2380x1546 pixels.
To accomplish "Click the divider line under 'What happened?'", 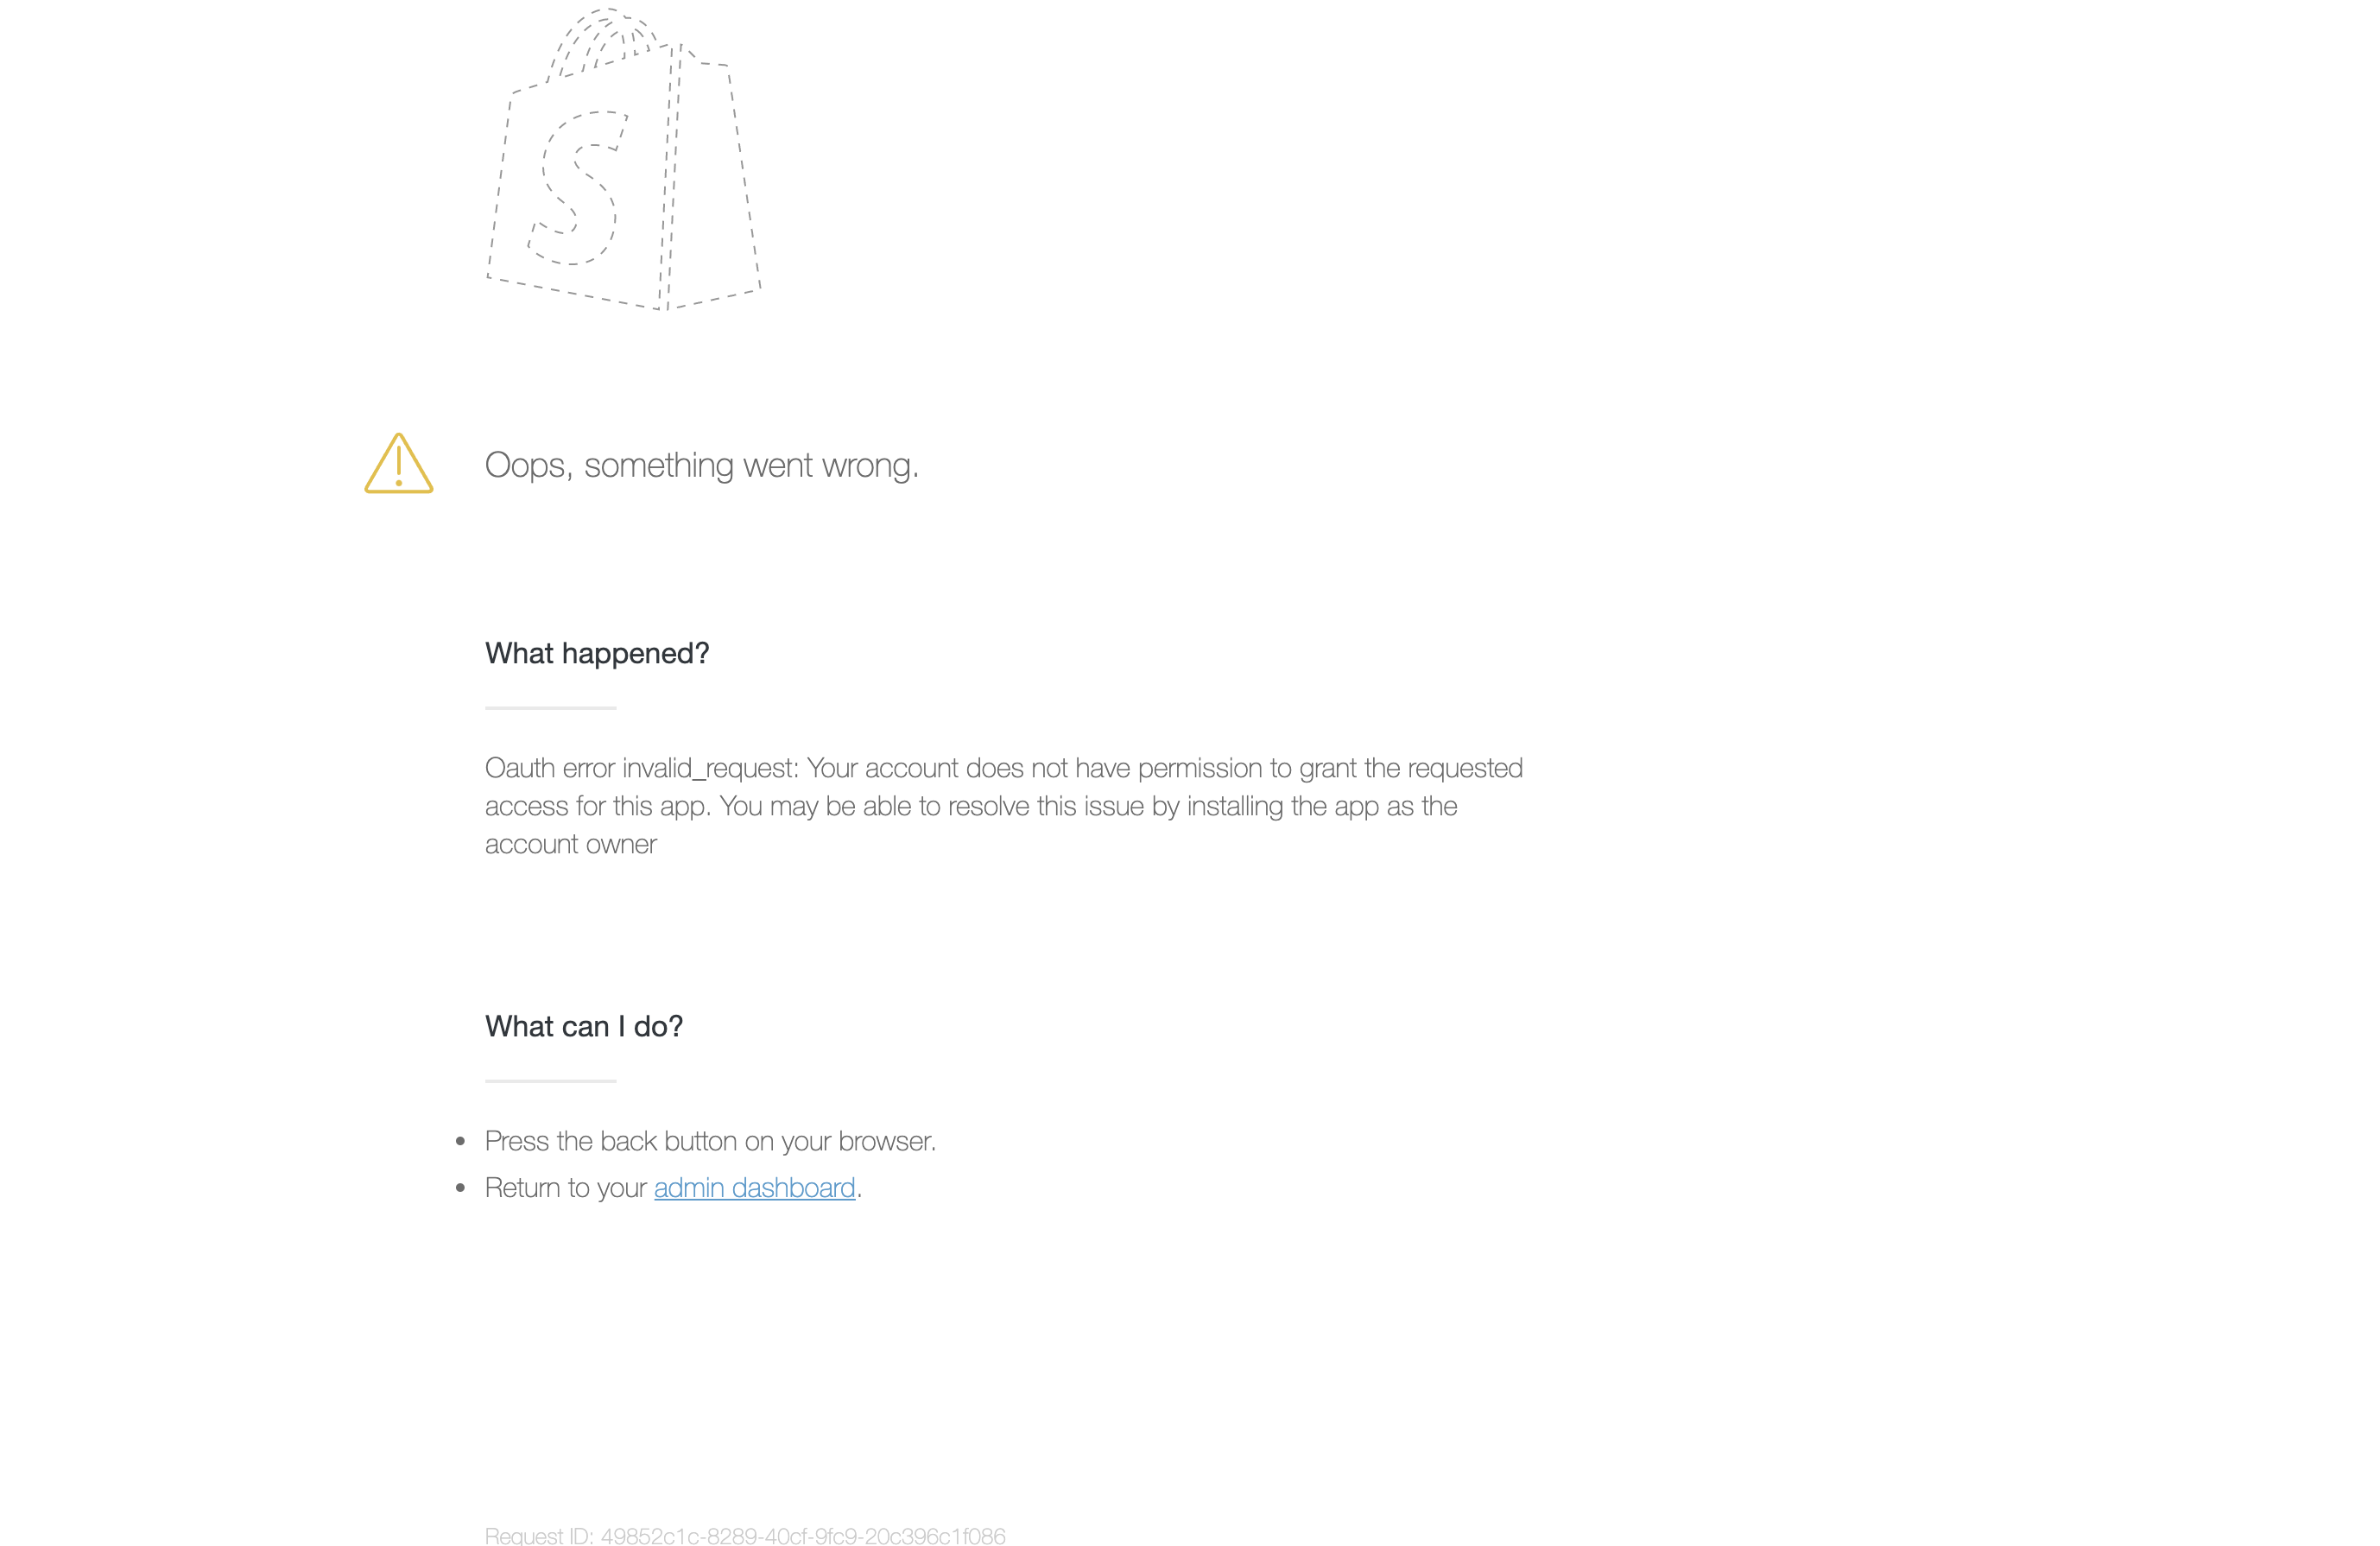I will [551, 708].
